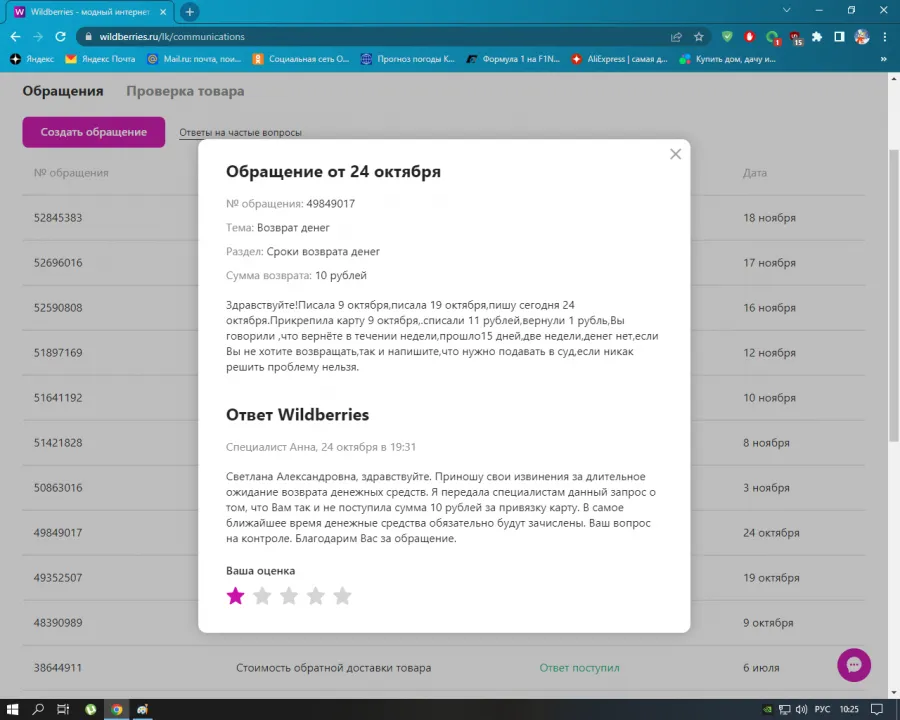
Task: Select appeal number 49849017 in the list
Action: (58, 532)
